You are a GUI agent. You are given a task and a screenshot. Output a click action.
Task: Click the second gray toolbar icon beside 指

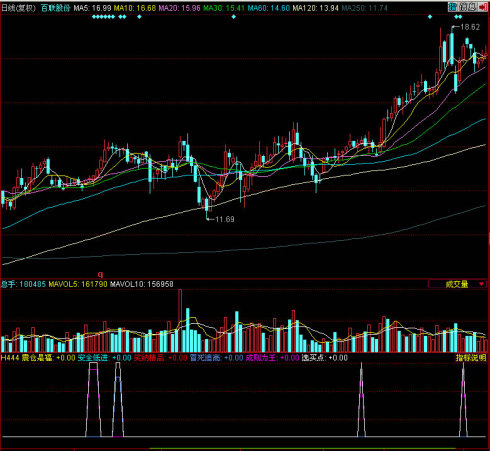point(462,7)
